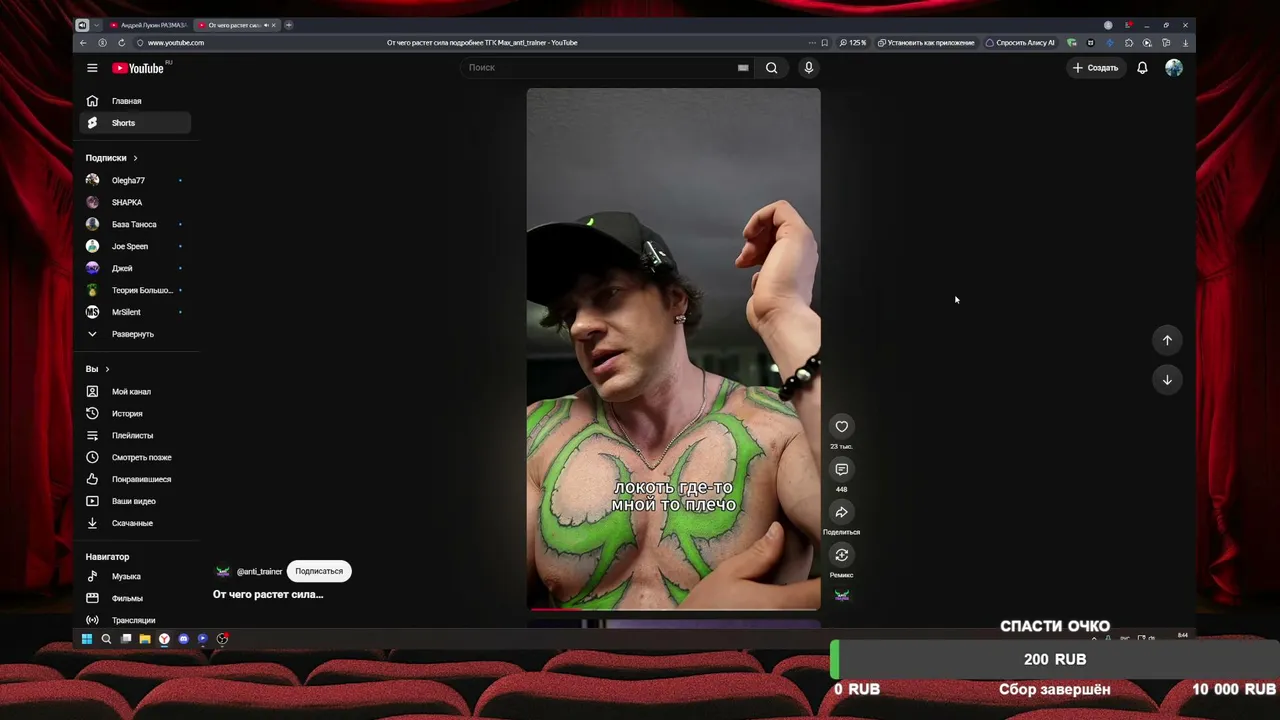Open the SHAPKA subscription channel
Image resolution: width=1280 pixels, height=720 pixels.
click(135, 203)
